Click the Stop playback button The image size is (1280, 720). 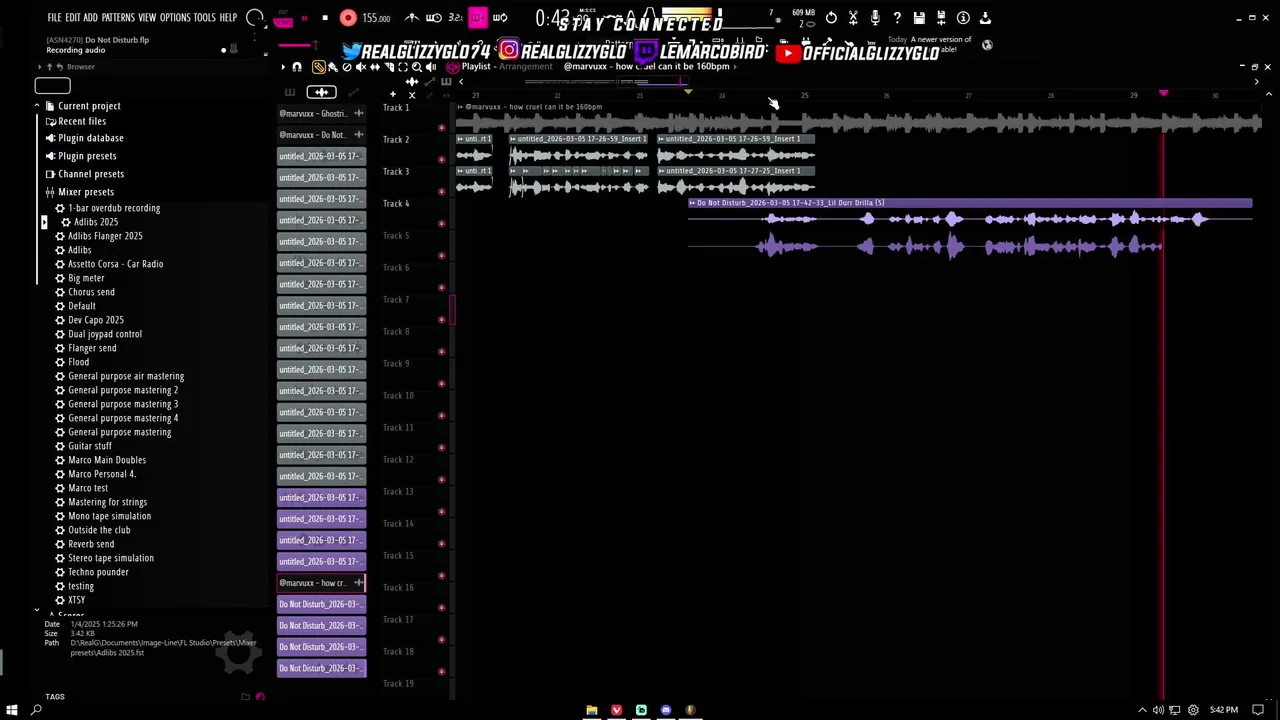[325, 18]
